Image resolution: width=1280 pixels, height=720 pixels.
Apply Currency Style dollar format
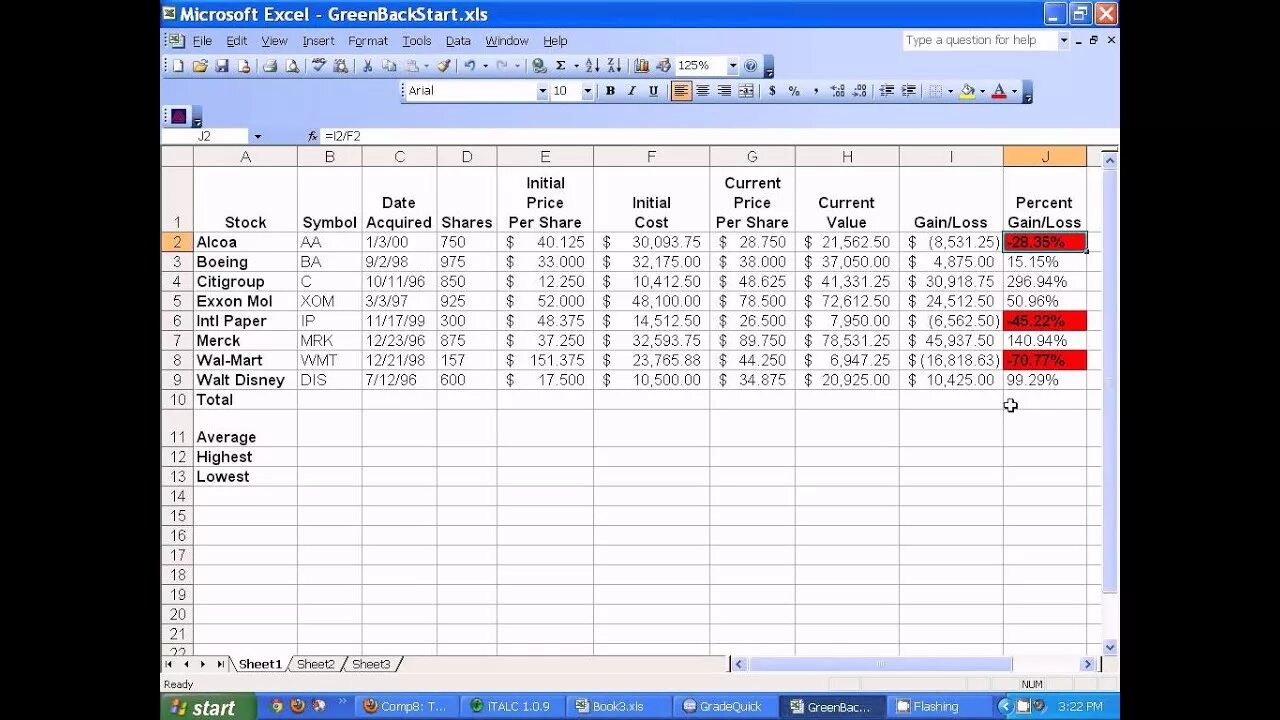[772, 91]
